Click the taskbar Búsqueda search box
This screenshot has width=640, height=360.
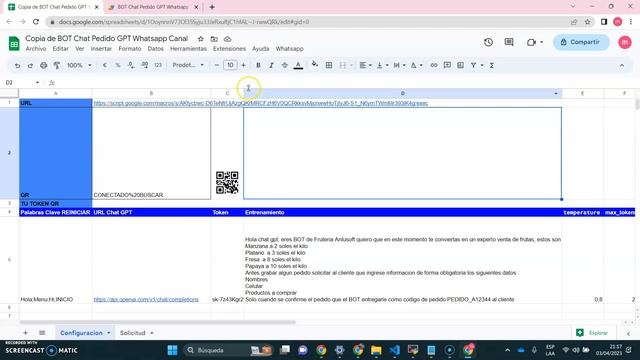[229, 350]
